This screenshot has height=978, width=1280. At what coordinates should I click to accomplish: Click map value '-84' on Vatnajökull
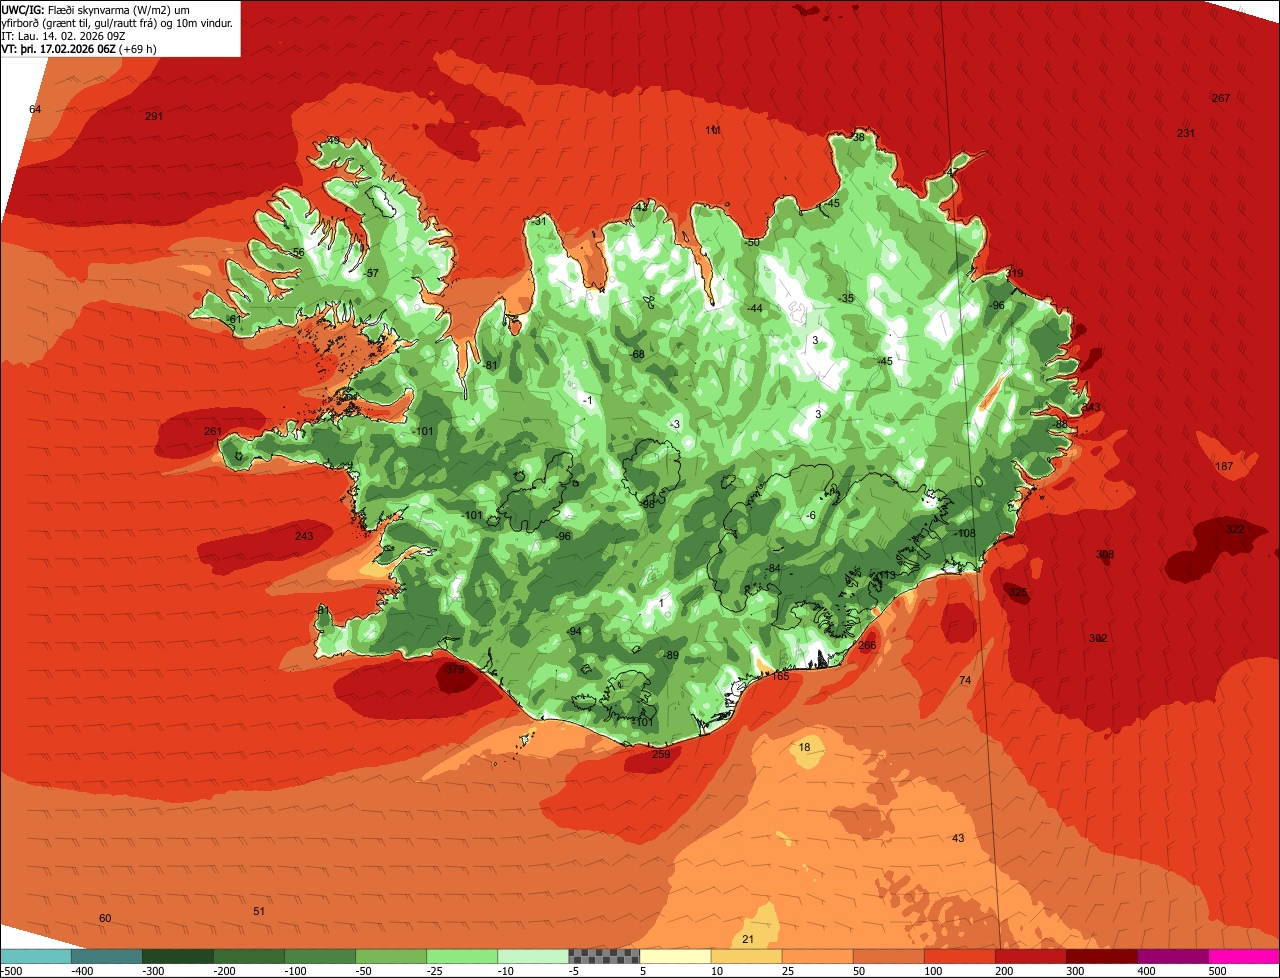coord(772,568)
